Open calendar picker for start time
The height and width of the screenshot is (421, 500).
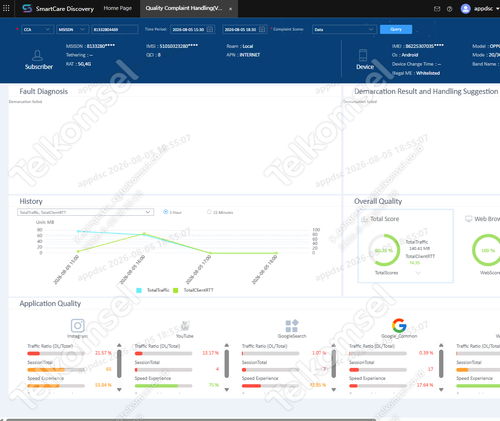click(210, 29)
